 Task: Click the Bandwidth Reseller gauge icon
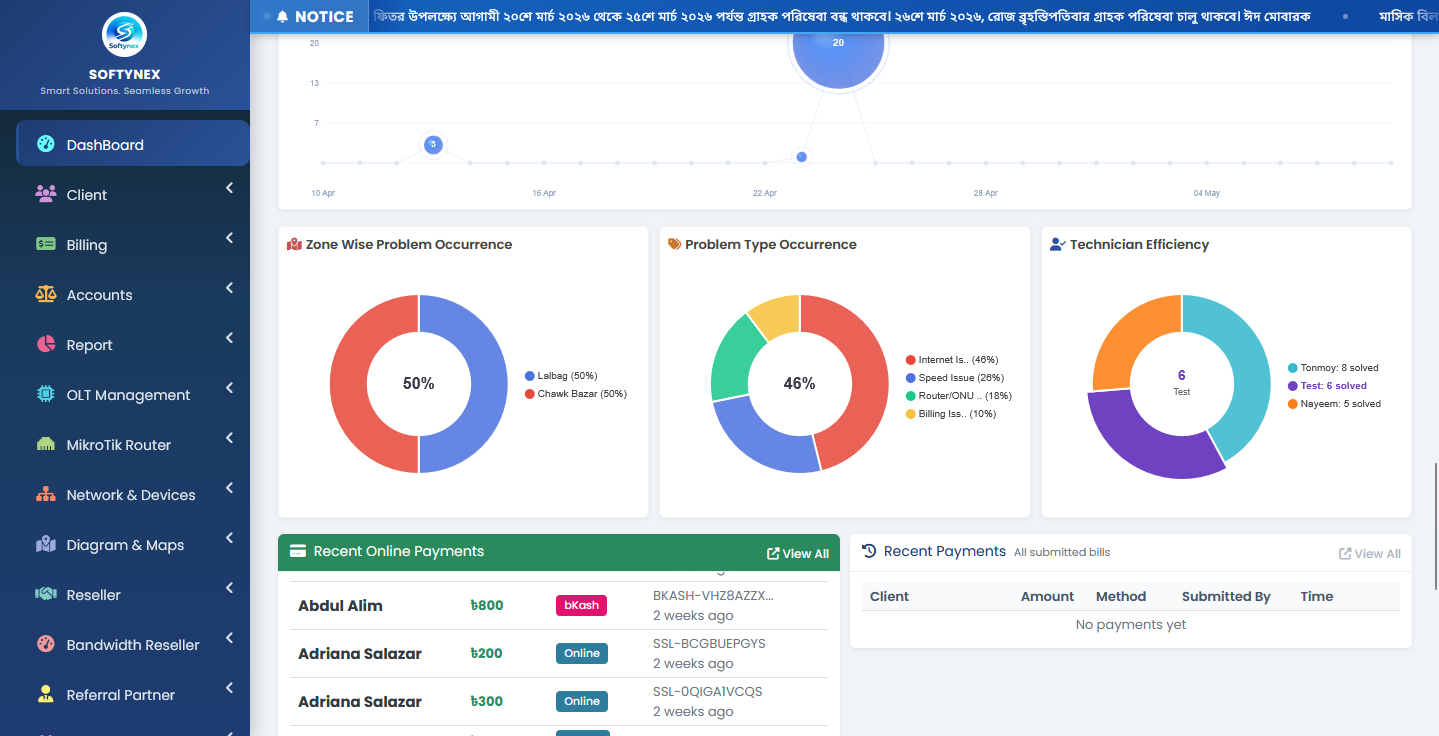[x=45, y=644]
